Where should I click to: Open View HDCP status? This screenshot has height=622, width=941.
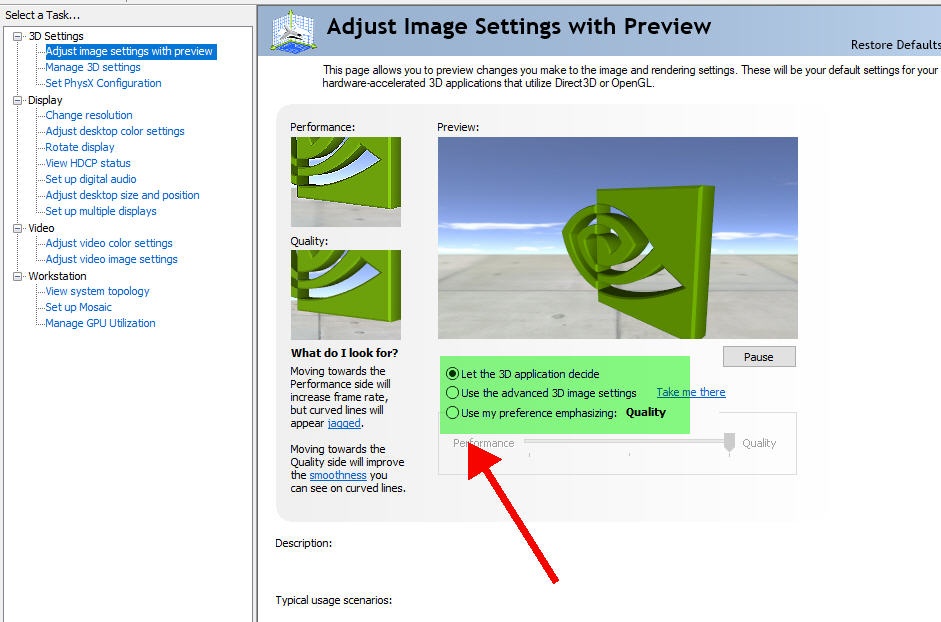[x=88, y=163]
